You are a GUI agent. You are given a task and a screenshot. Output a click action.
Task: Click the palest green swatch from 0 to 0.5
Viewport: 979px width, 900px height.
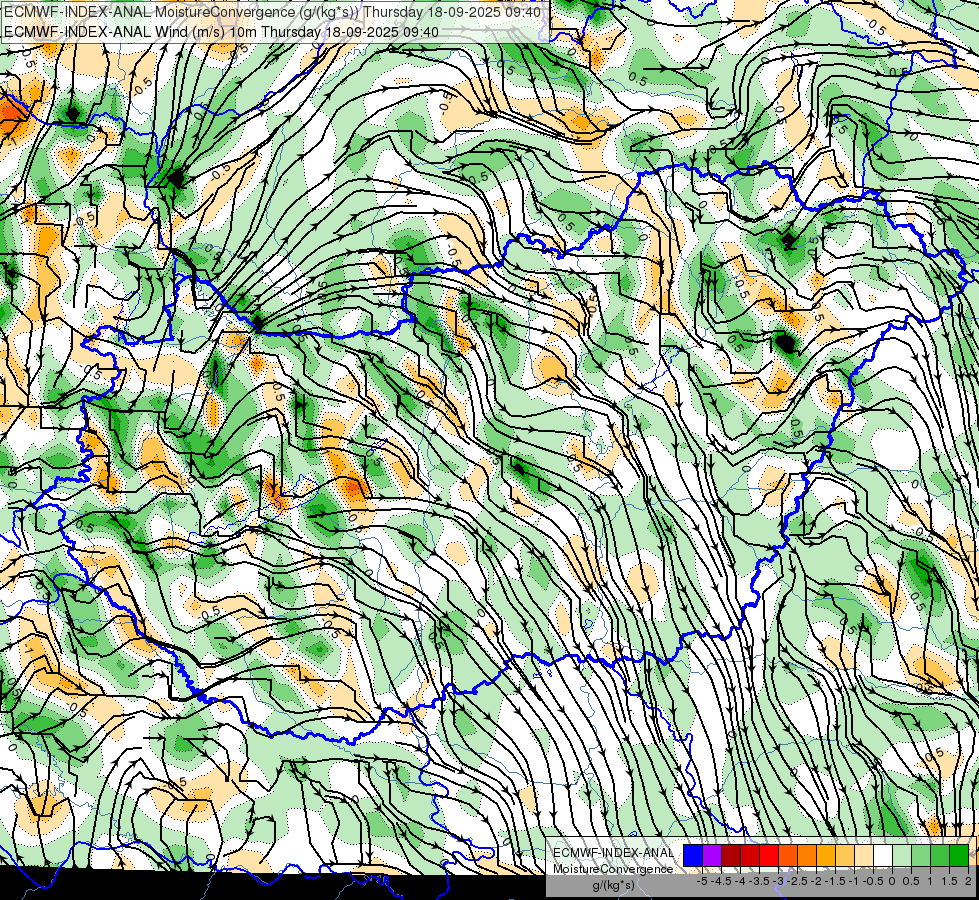click(x=902, y=856)
